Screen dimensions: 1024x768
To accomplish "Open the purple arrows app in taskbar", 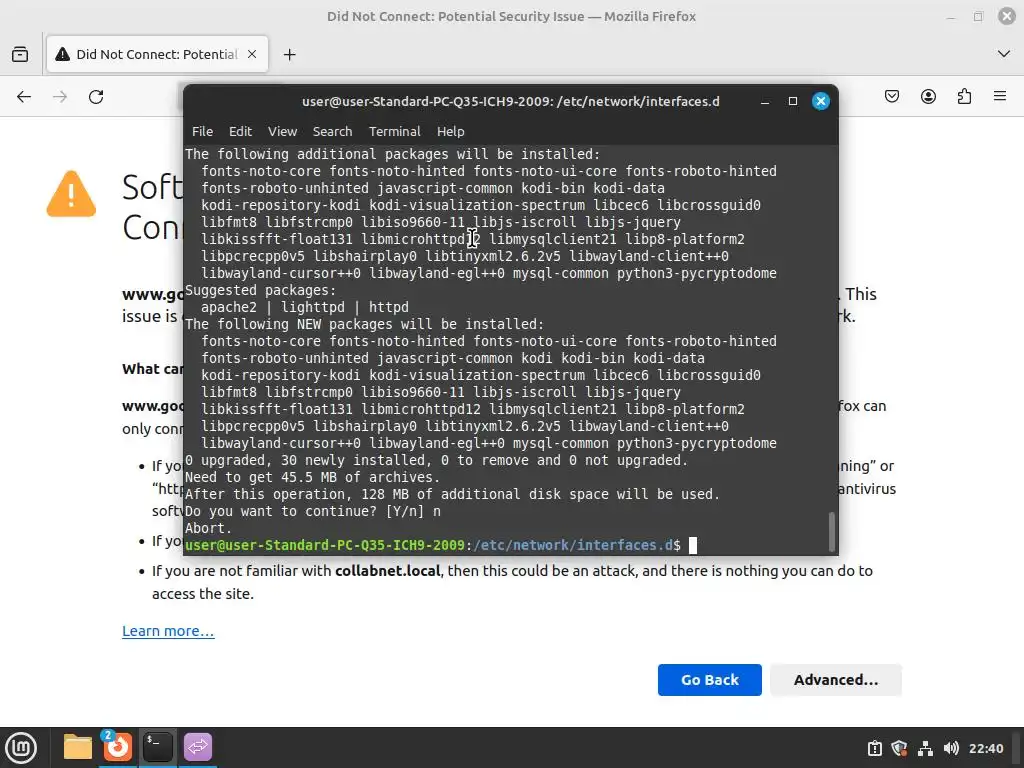I will [198, 747].
